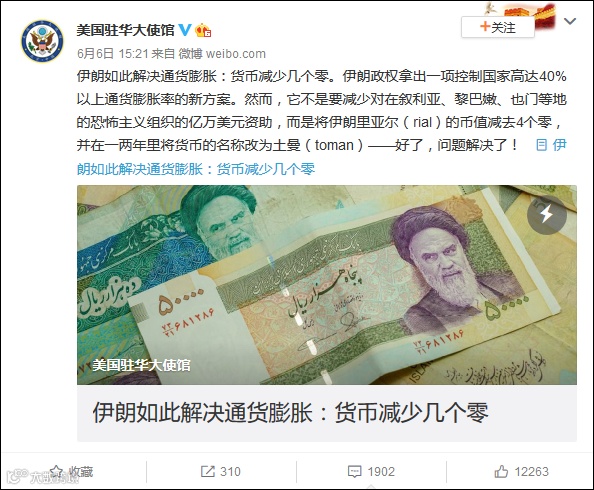Click the article document icon before link
This screenshot has height=490, width=594.
pyautogui.click(x=541, y=145)
